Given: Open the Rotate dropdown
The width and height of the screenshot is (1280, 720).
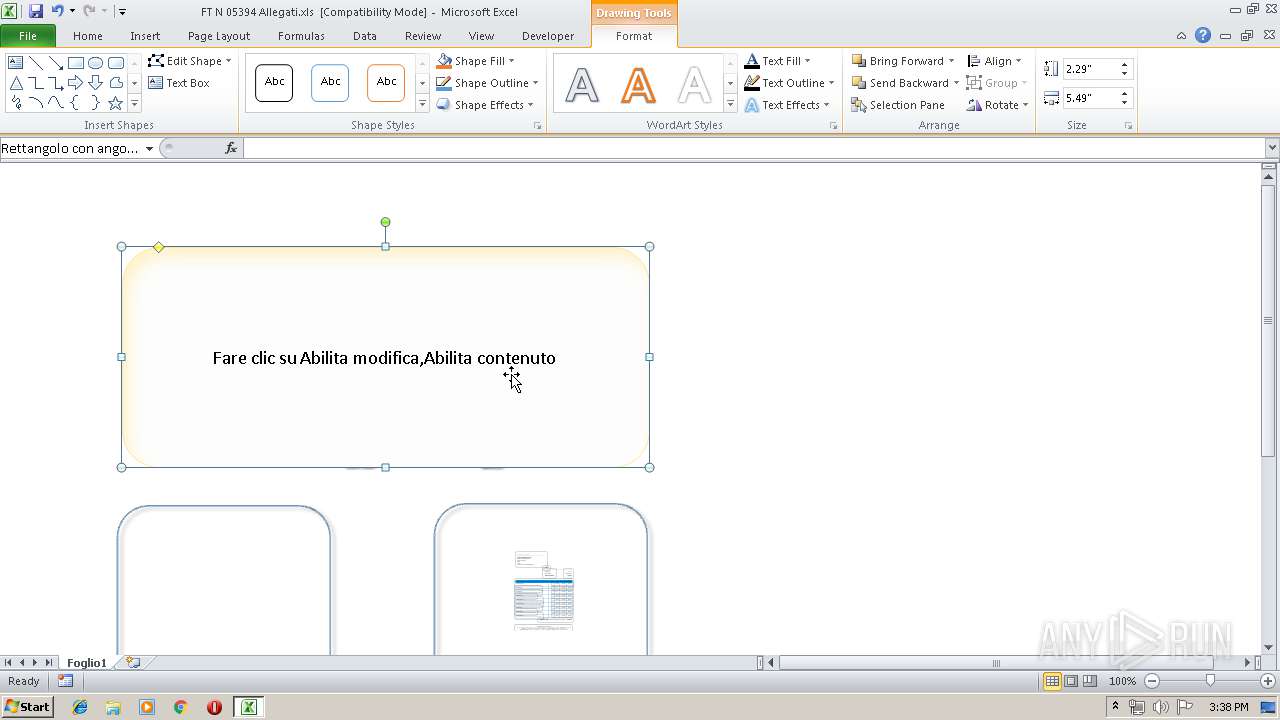Looking at the screenshot, I should [x=998, y=105].
